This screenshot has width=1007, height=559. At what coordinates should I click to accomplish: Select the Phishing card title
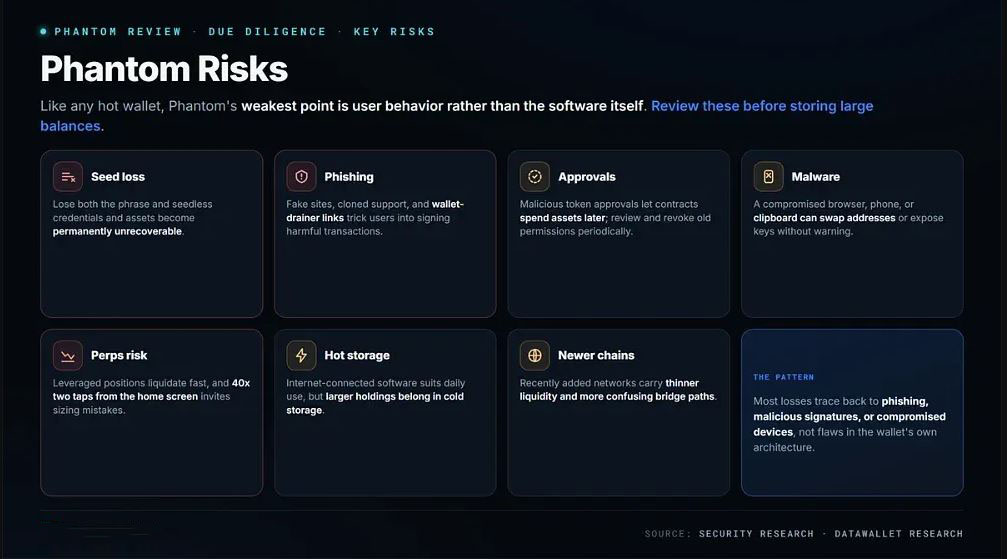tap(349, 177)
